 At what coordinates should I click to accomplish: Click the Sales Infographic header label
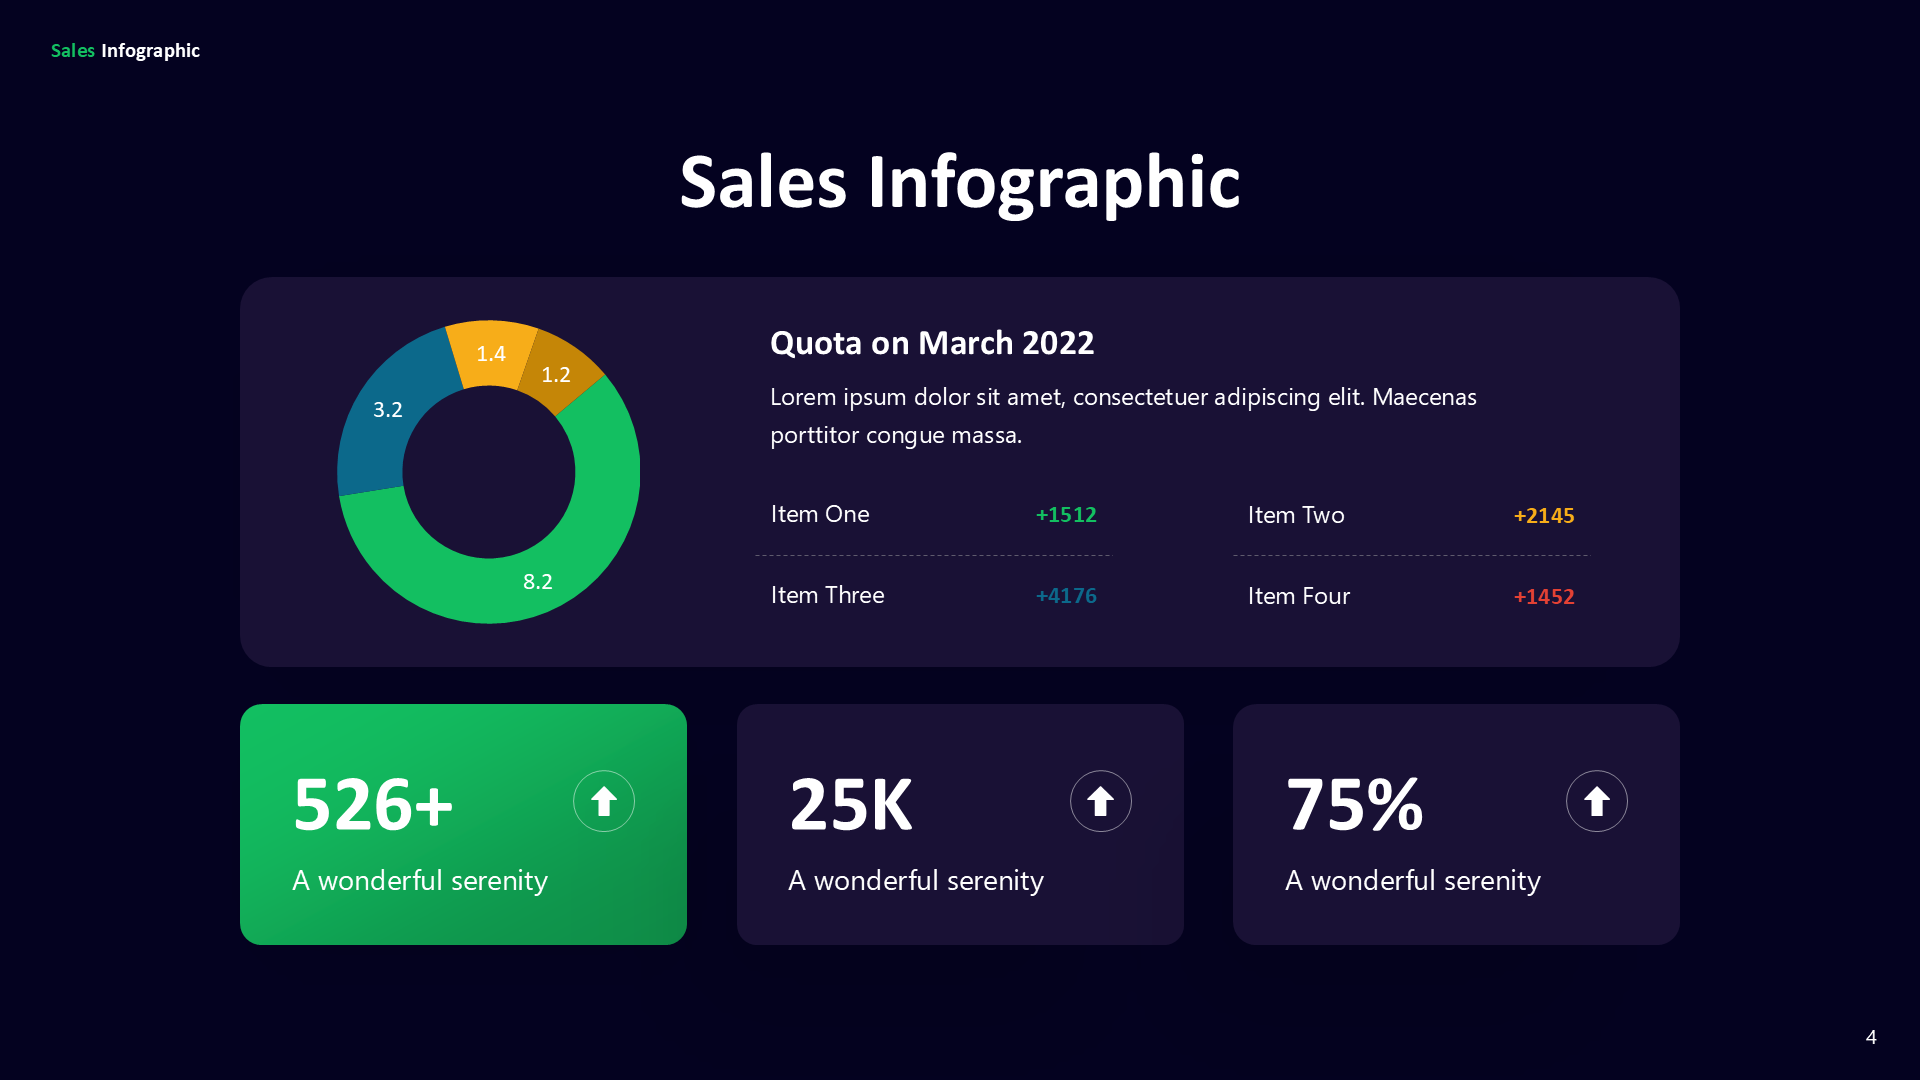click(125, 50)
